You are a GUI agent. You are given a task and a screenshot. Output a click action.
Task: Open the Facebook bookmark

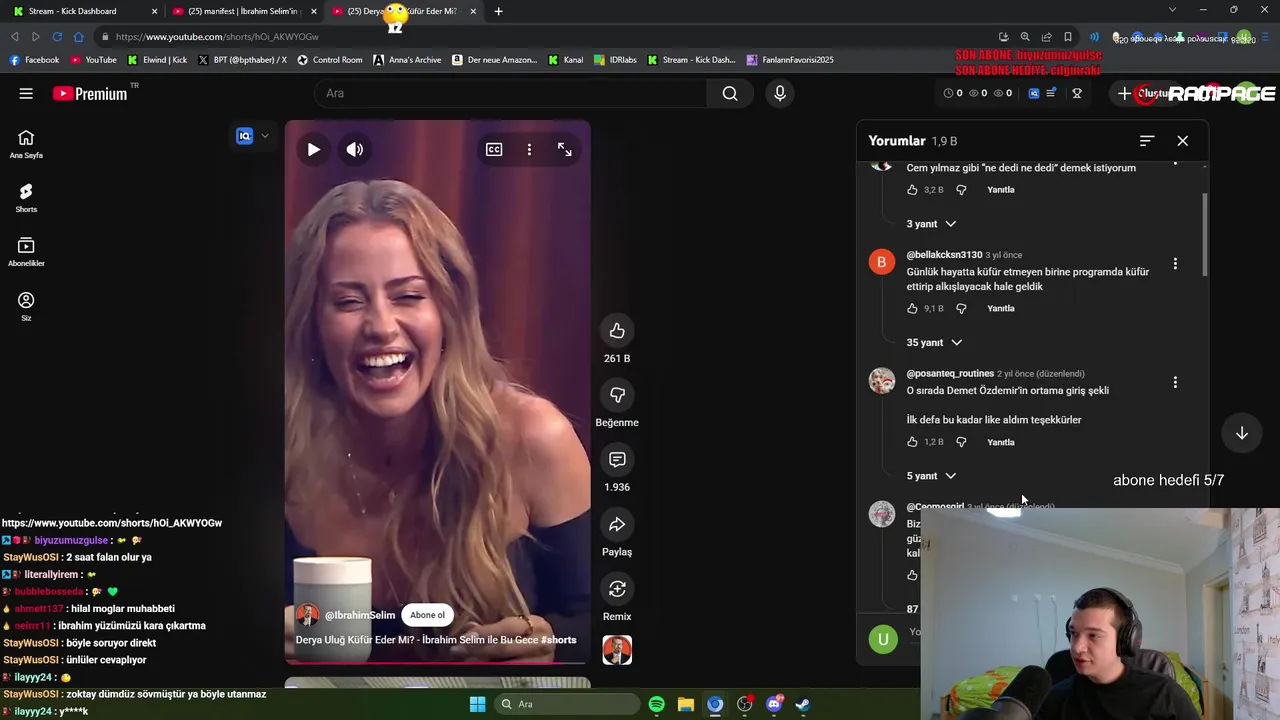[34, 60]
